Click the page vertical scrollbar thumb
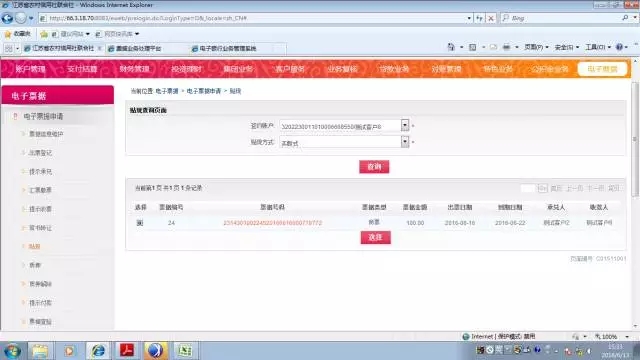This screenshot has height=360, width=640. [635, 139]
